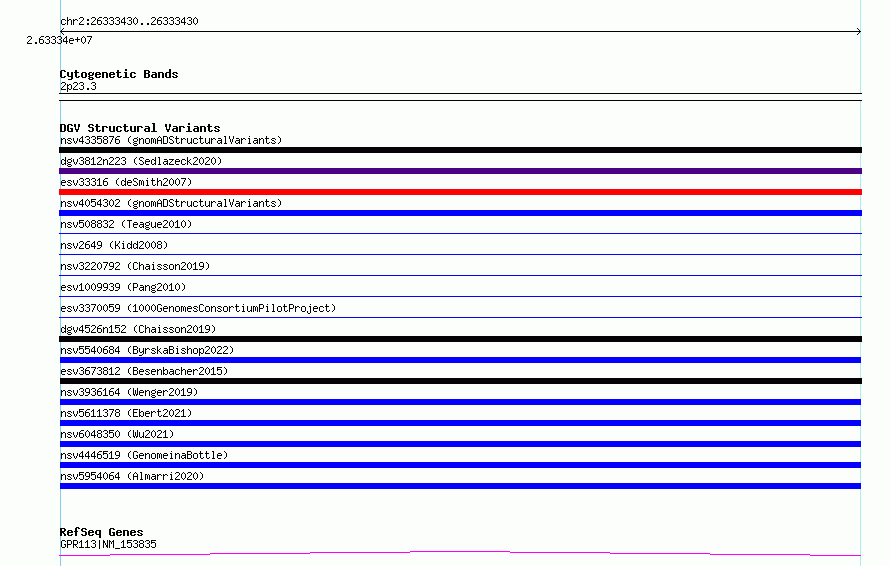Click nsv5540684 (ByrskaBishop2022) label
The width and height of the screenshot is (890, 566).
pyautogui.click(x=147, y=350)
